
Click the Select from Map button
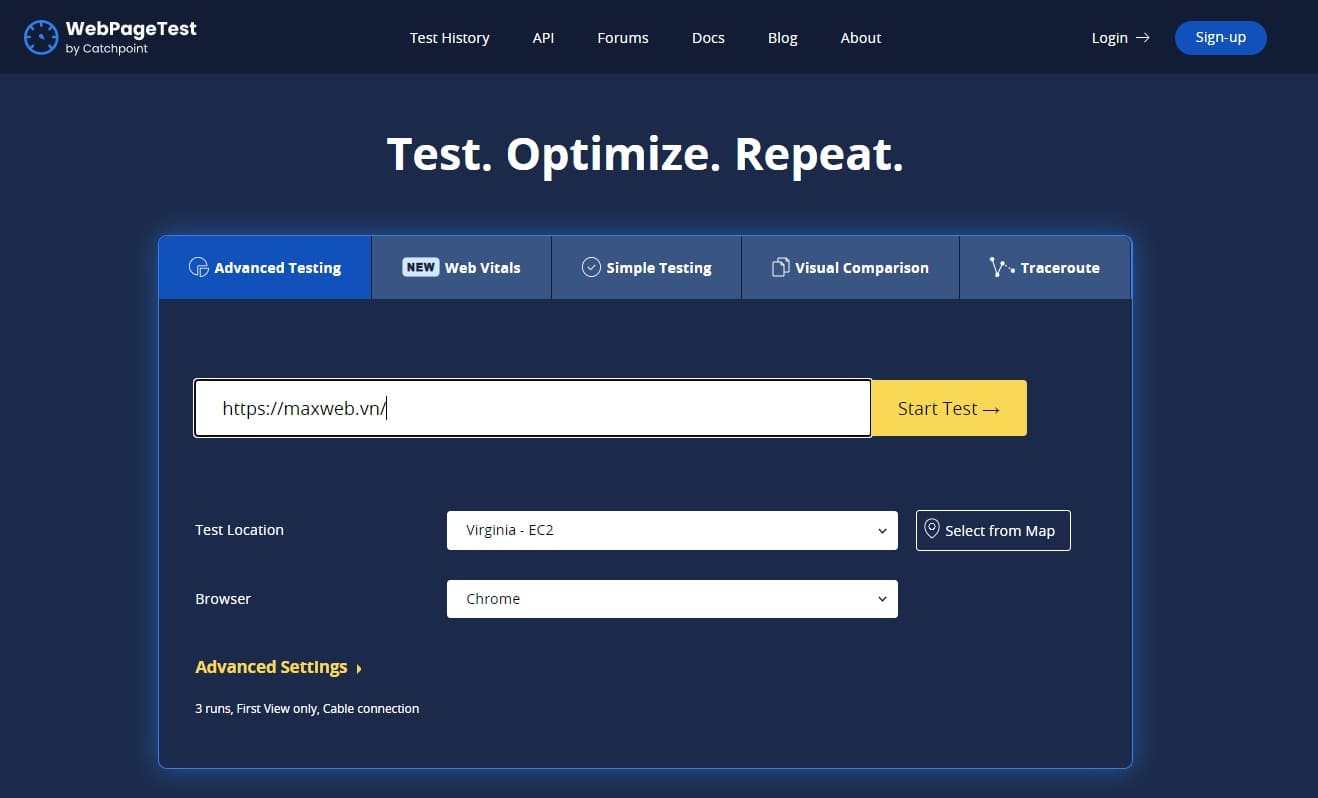993,530
